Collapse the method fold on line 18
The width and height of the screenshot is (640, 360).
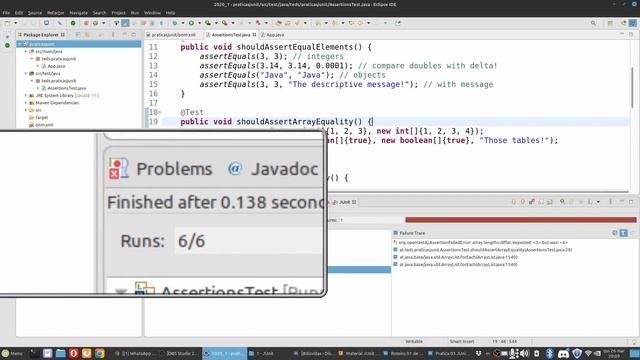pyautogui.click(x=160, y=112)
